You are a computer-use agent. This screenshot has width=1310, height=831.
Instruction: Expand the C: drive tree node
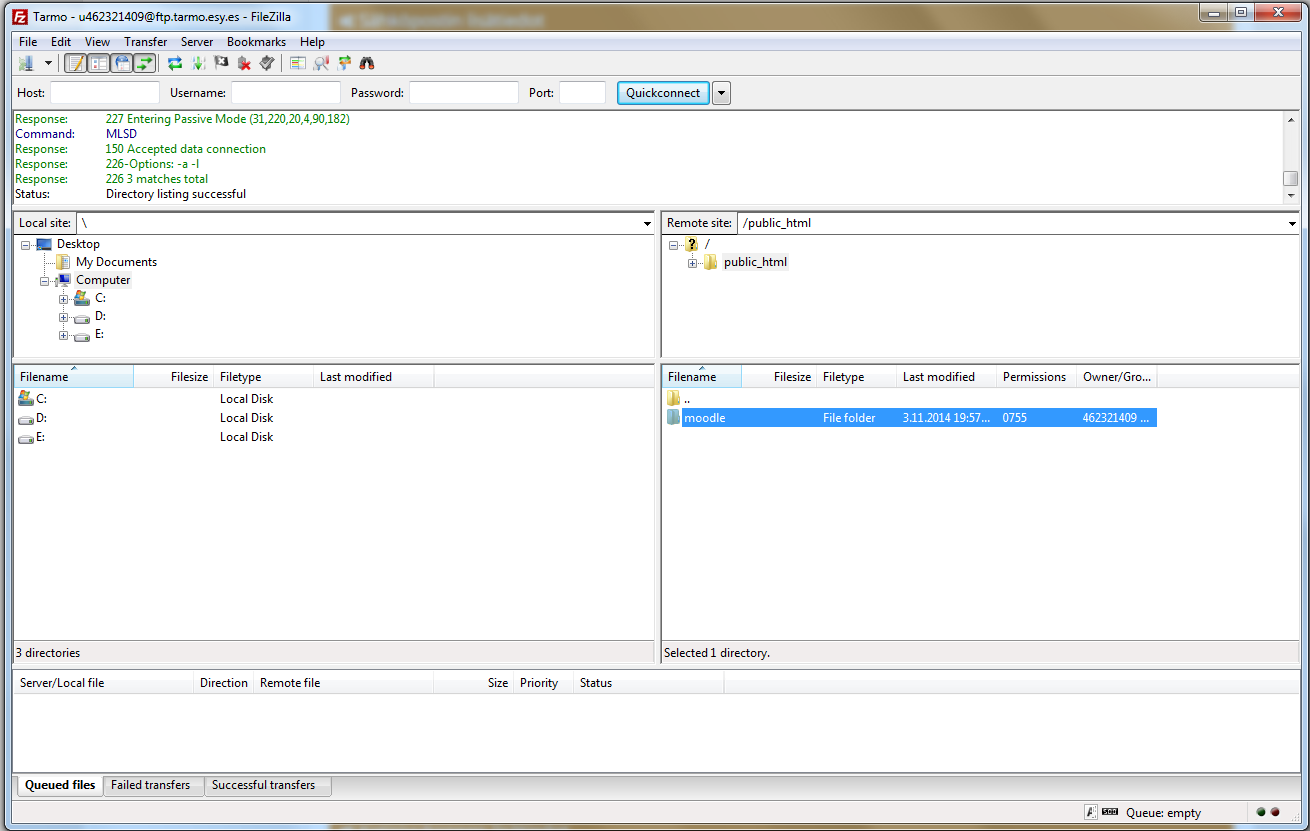[64, 299]
